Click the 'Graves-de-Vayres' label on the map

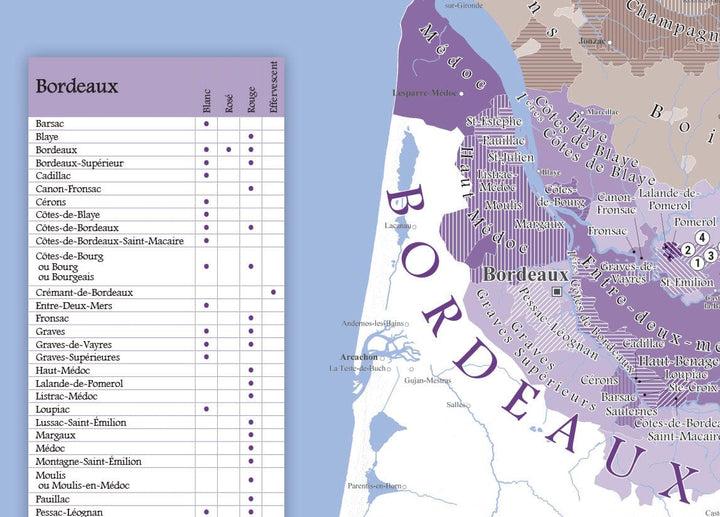click(628, 272)
